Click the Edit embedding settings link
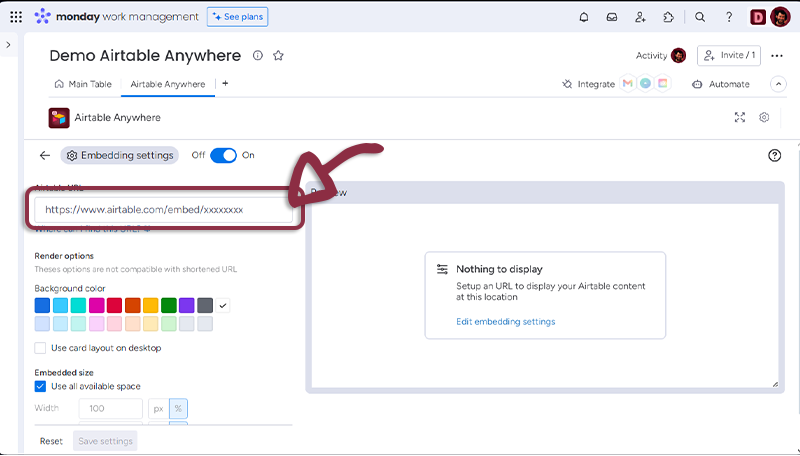Viewport: 800px width, 456px height. (505, 322)
